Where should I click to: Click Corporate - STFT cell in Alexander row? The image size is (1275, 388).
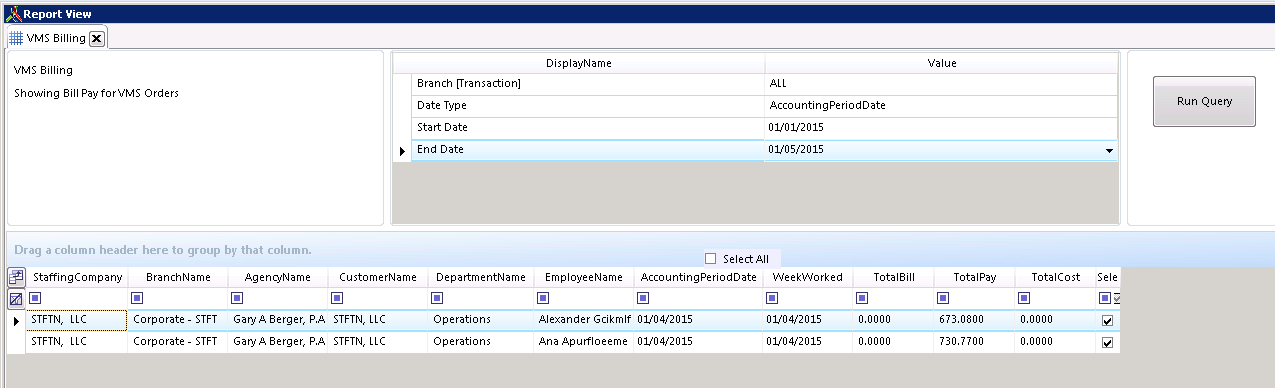pos(178,320)
